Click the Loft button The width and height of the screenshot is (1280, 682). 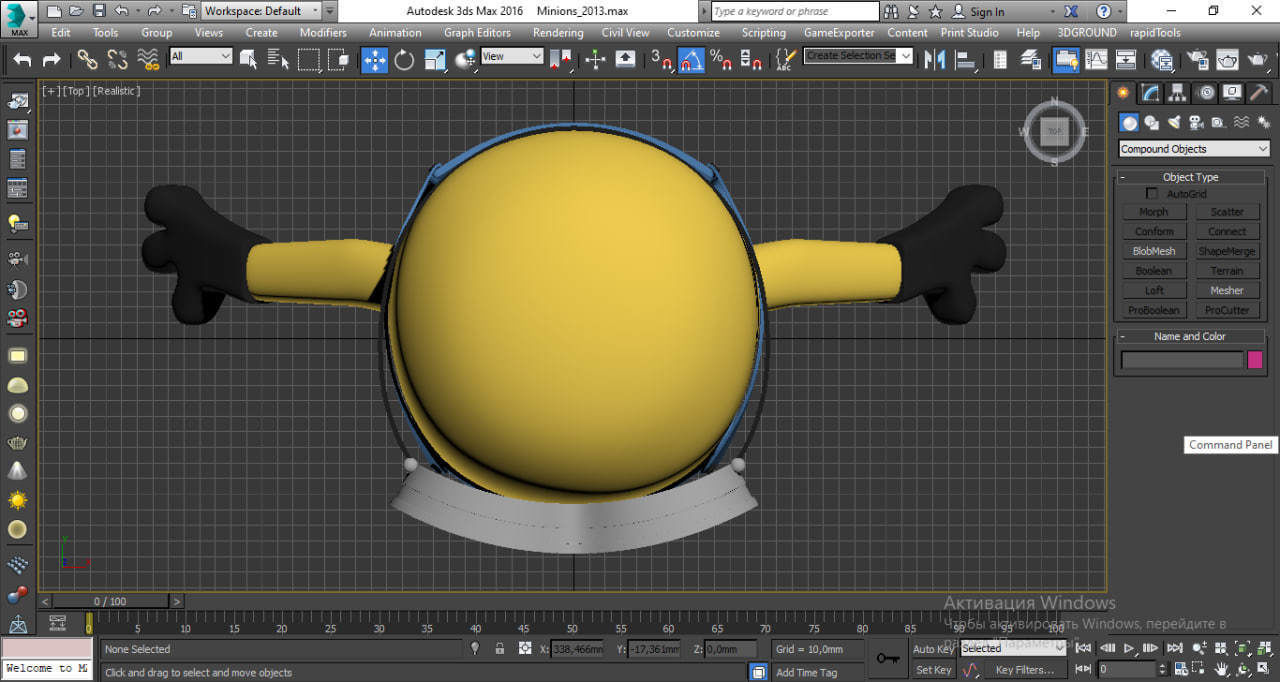click(1154, 290)
